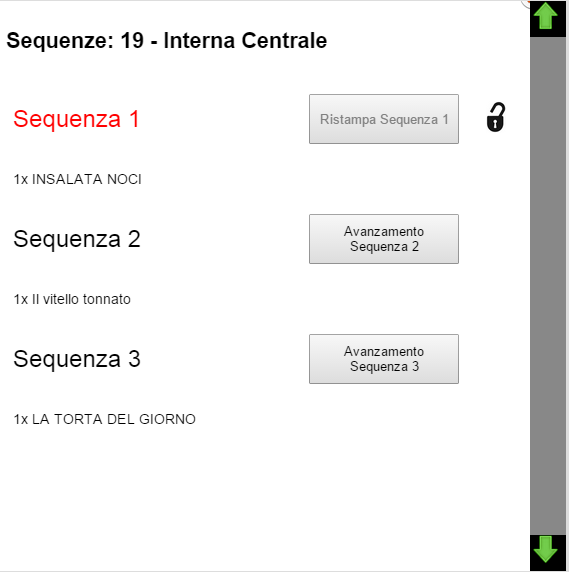569x572 pixels.
Task: Select the Sequenza 2 heading
Action: [x=77, y=239]
